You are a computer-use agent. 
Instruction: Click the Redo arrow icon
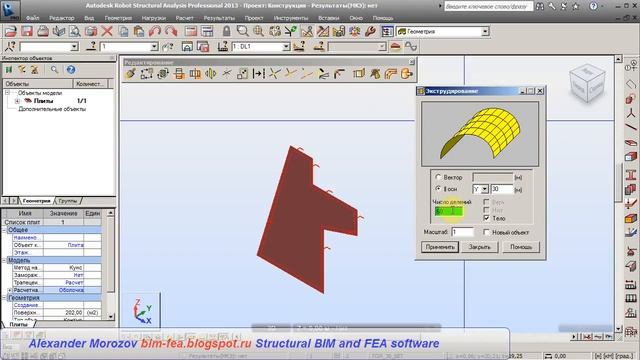(171, 31)
